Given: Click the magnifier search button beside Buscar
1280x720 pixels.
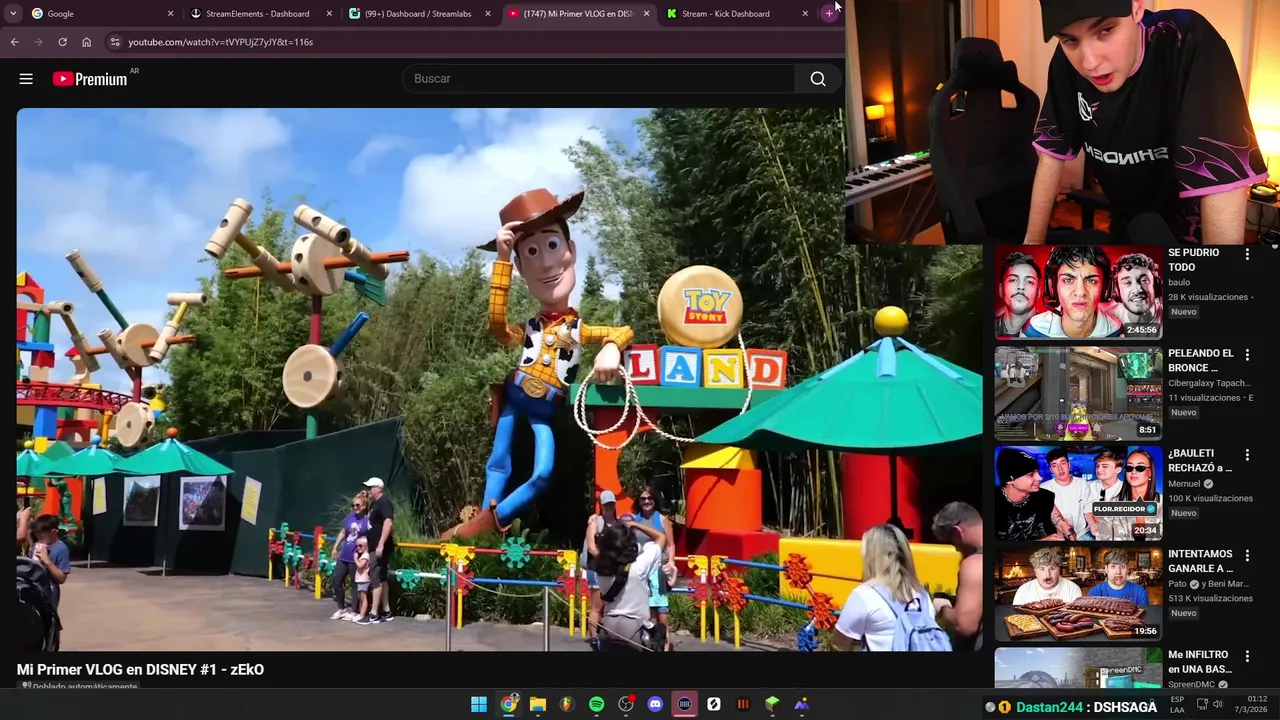Looking at the screenshot, I should 818,79.
